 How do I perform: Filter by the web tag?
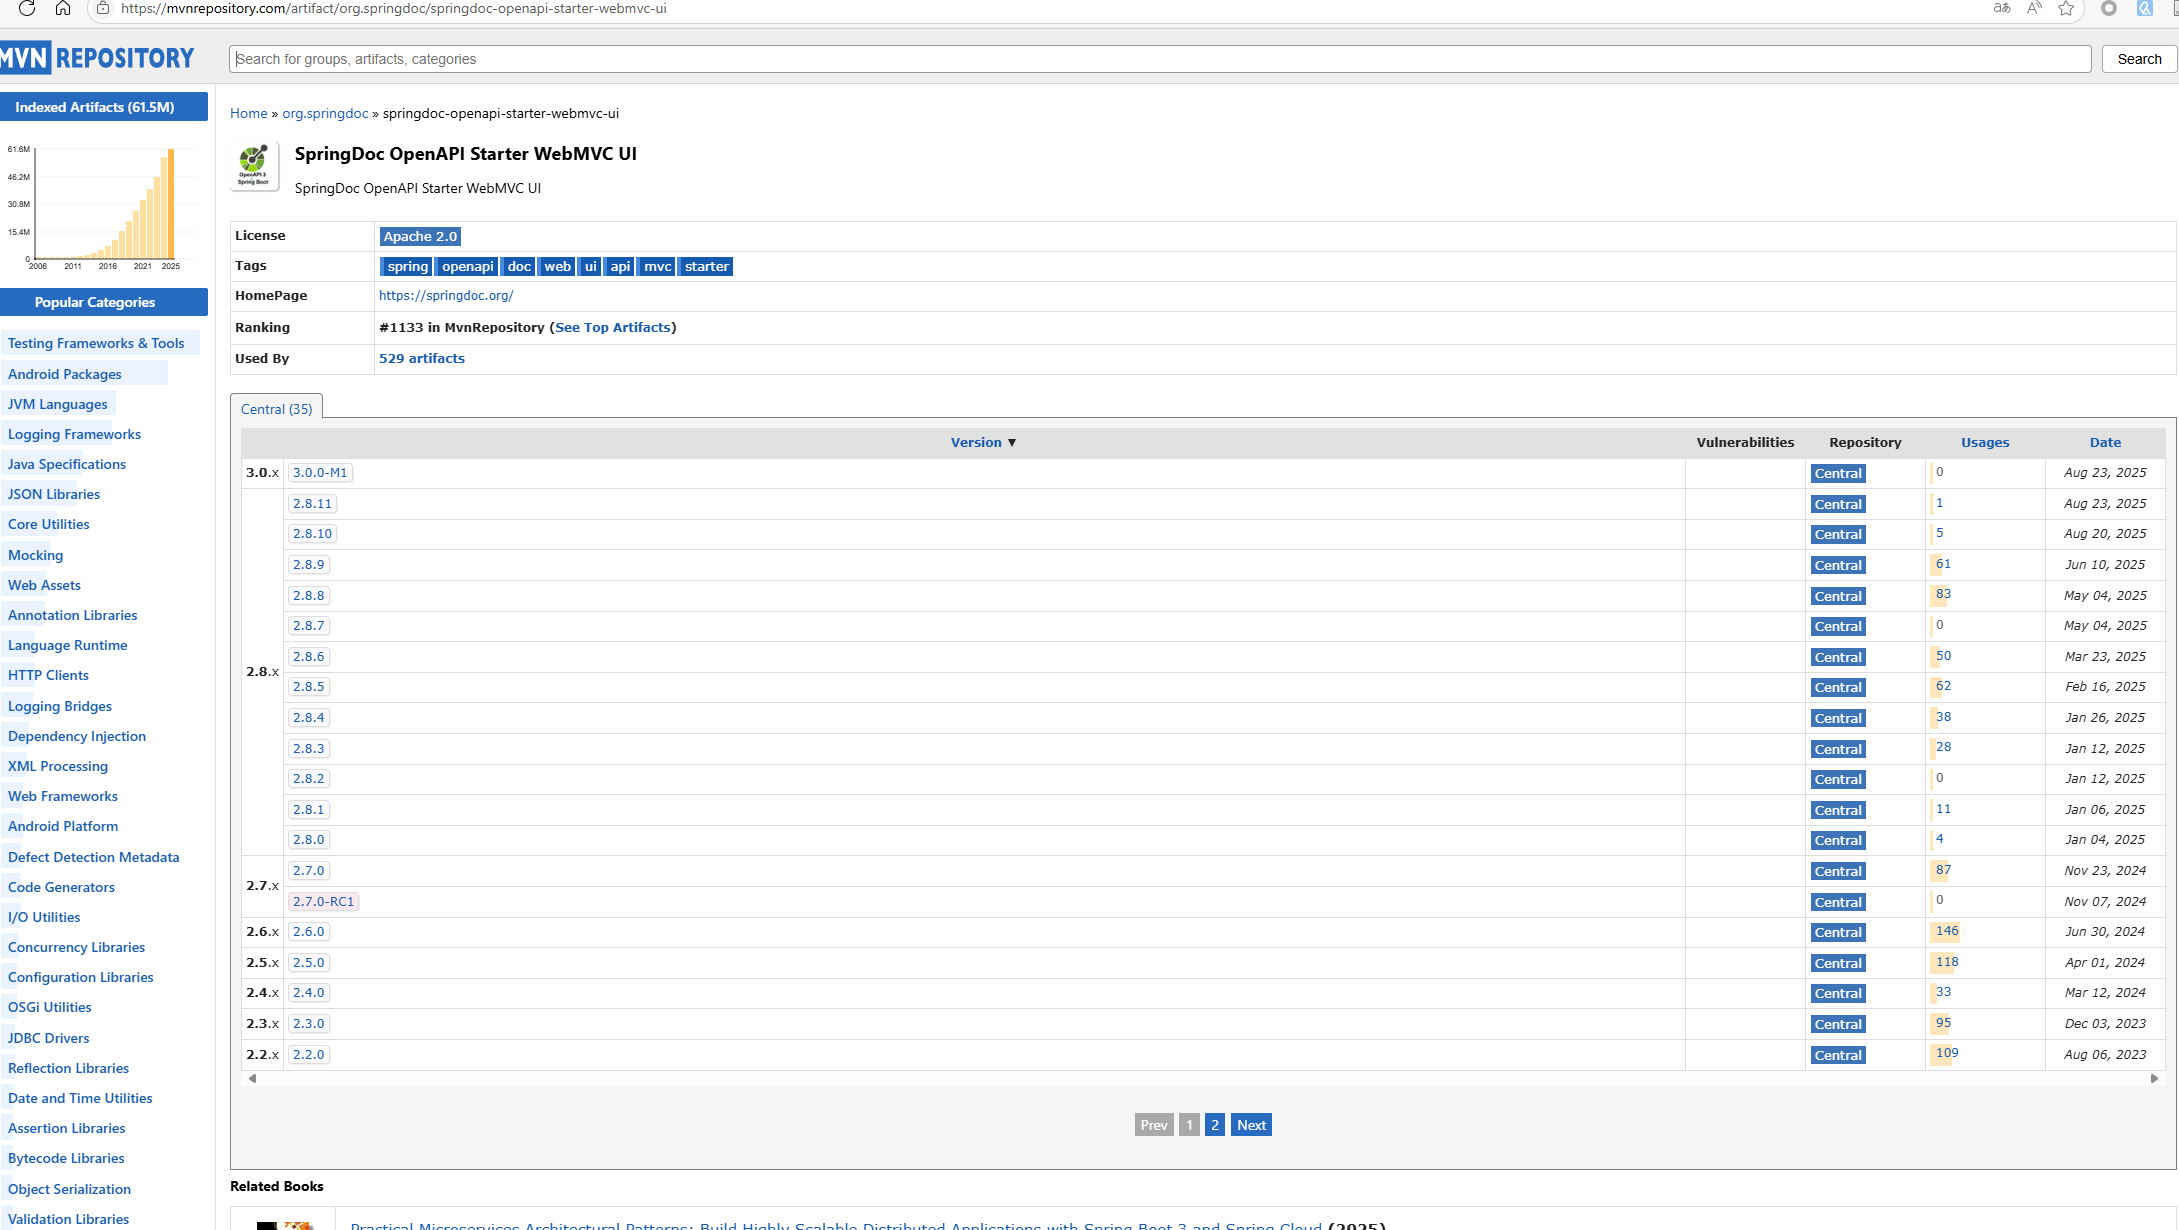point(557,266)
